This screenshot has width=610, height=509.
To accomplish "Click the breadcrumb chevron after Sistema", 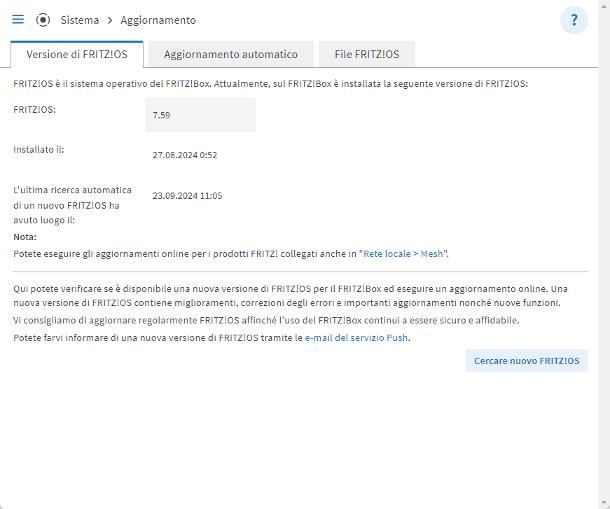I will (x=110, y=20).
